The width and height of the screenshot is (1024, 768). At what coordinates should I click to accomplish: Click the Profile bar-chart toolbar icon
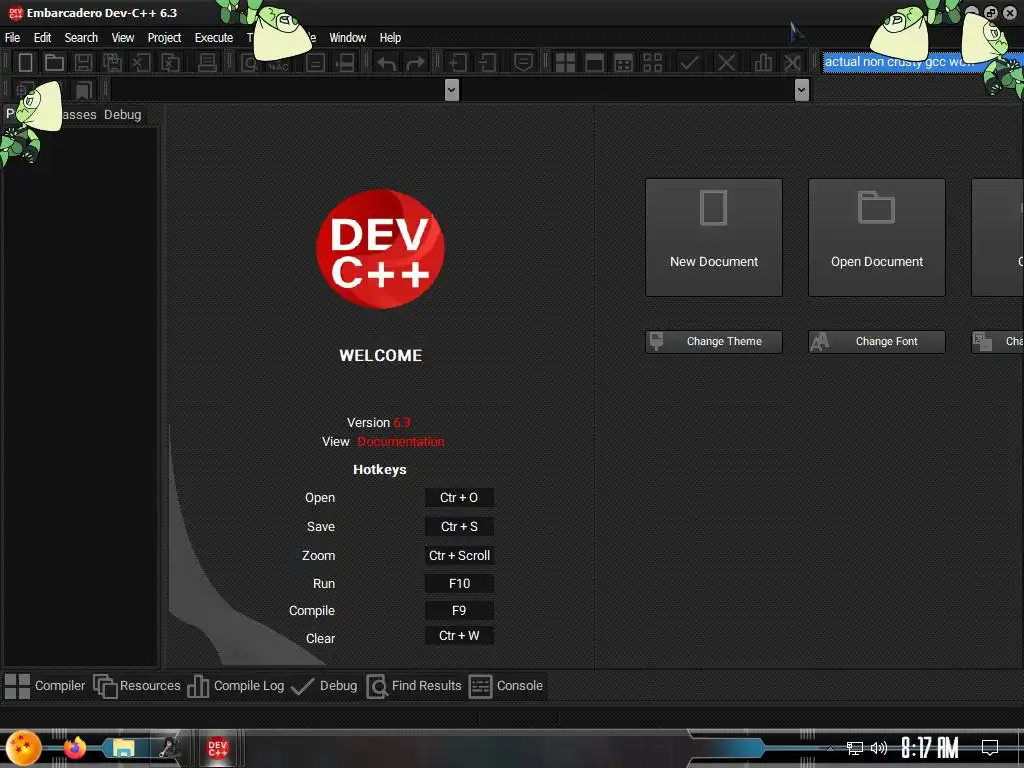point(763,63)
